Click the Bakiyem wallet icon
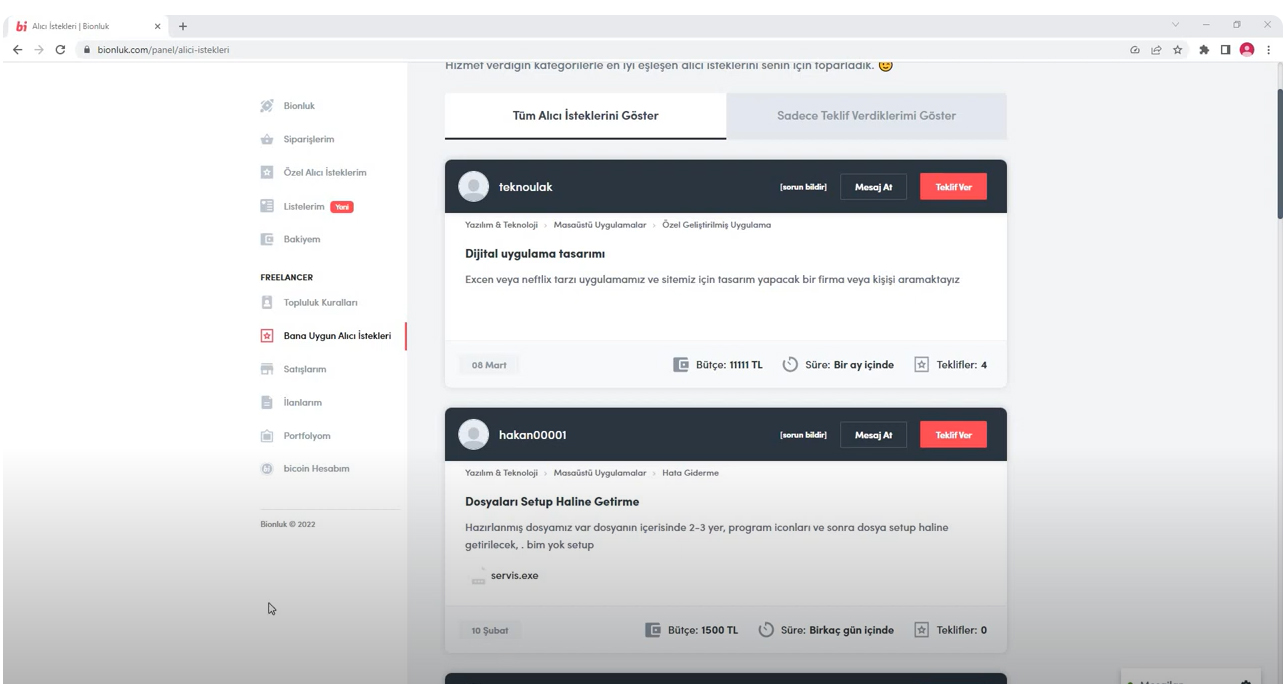1284x684 pixels. click(267, 240)
